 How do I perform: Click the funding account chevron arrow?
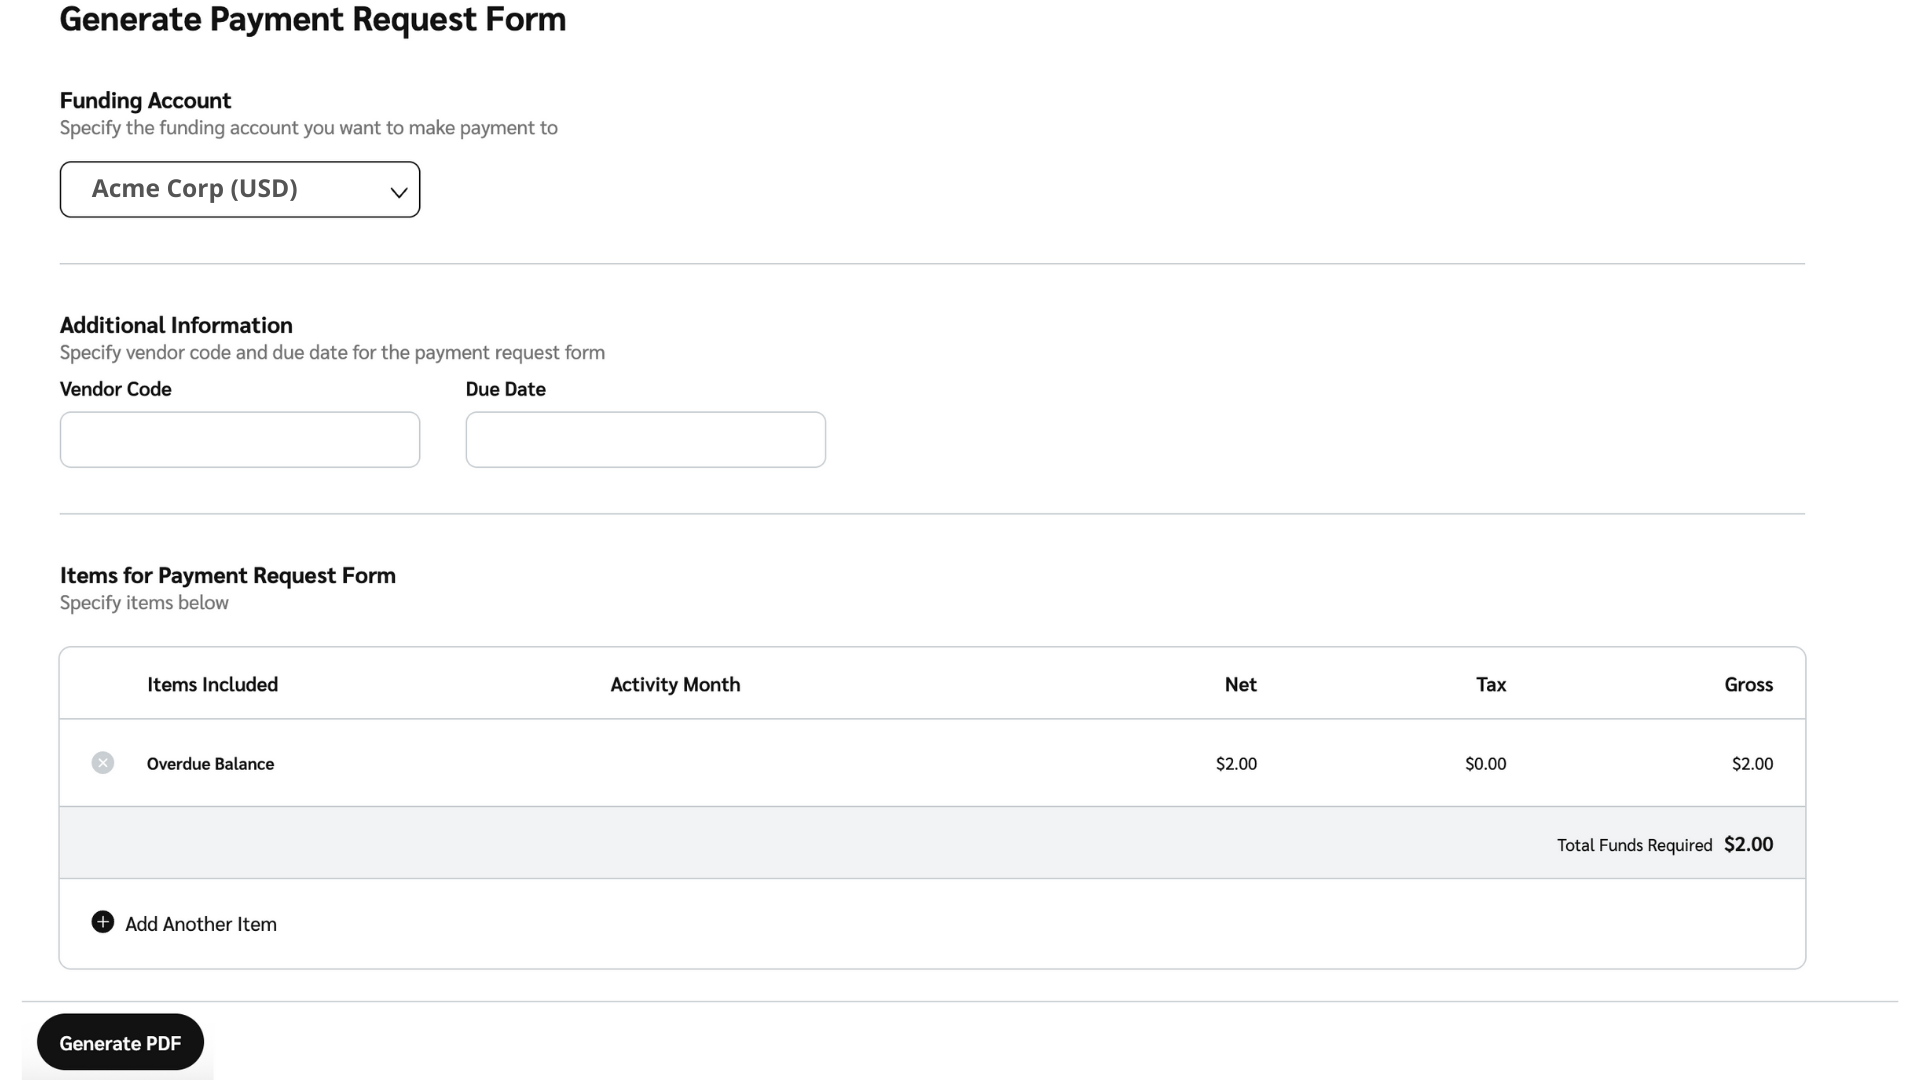(398, 192)
